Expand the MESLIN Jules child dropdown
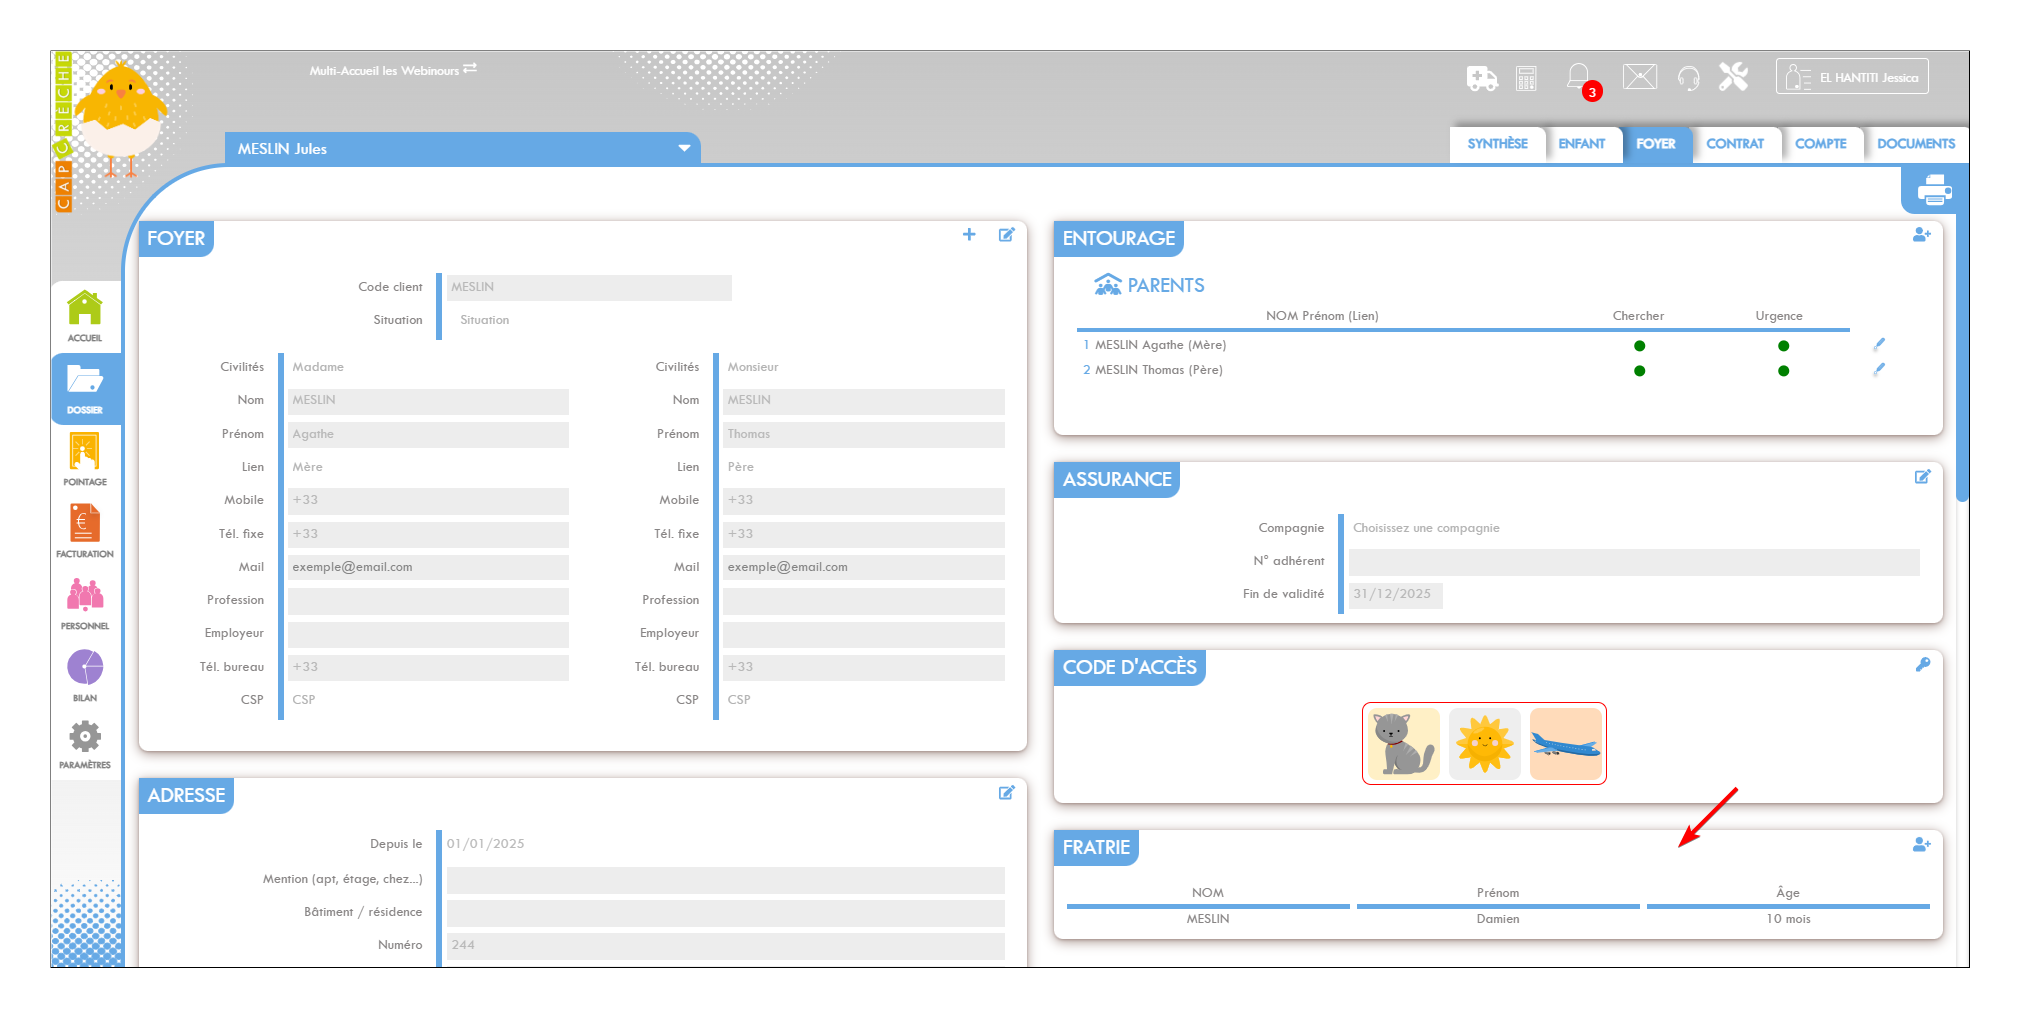The height and width of the screenshot is (1018, 2020). (684, 149)
